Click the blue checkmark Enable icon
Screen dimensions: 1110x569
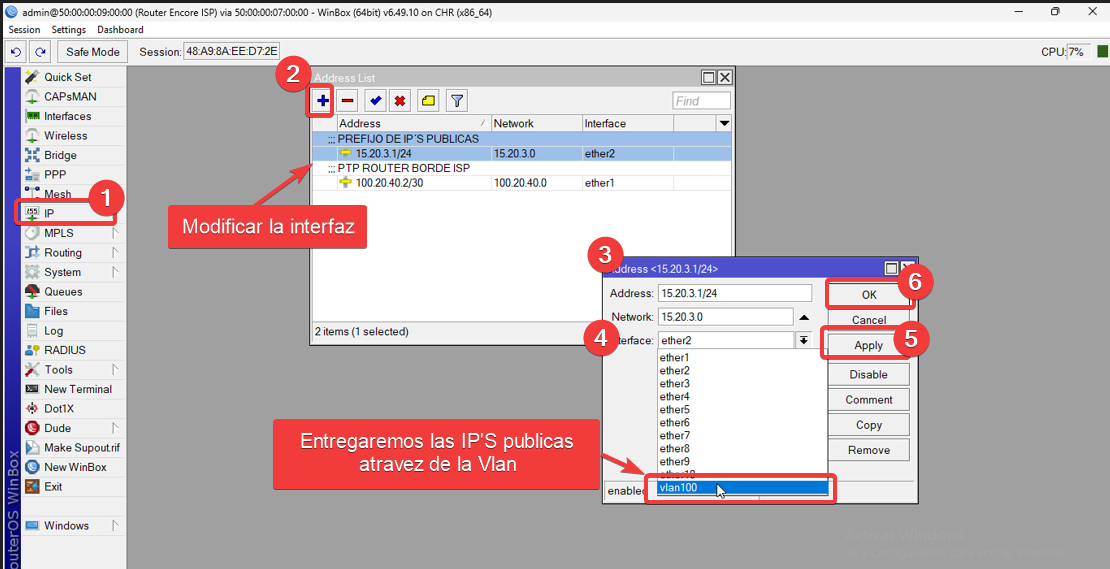[375, 100]
